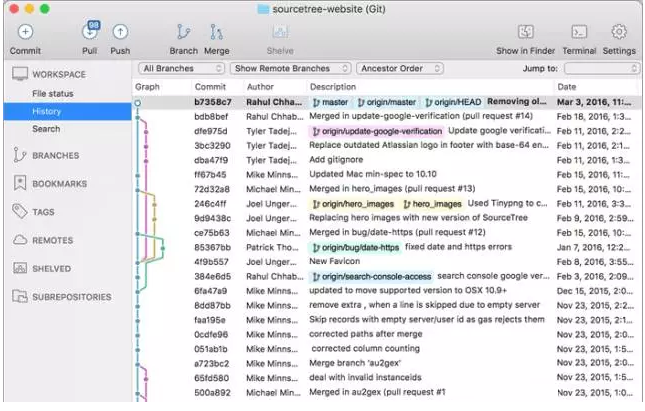This screenshot has height=411, width=645.
Task: Sort by the Graph column header
Action: (147, 87)
